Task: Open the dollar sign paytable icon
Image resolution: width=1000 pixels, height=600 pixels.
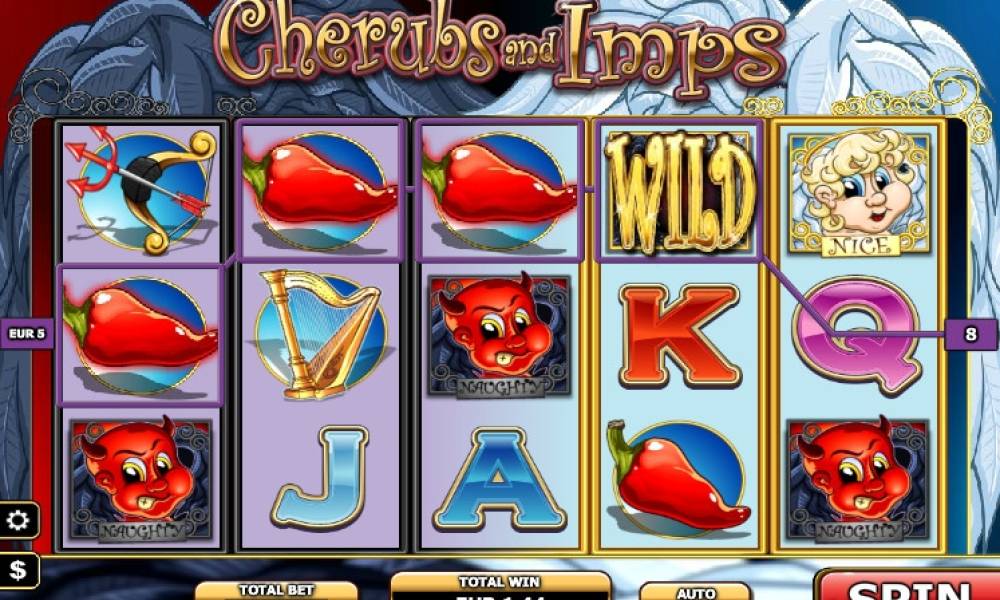Action: pos(18,570)
